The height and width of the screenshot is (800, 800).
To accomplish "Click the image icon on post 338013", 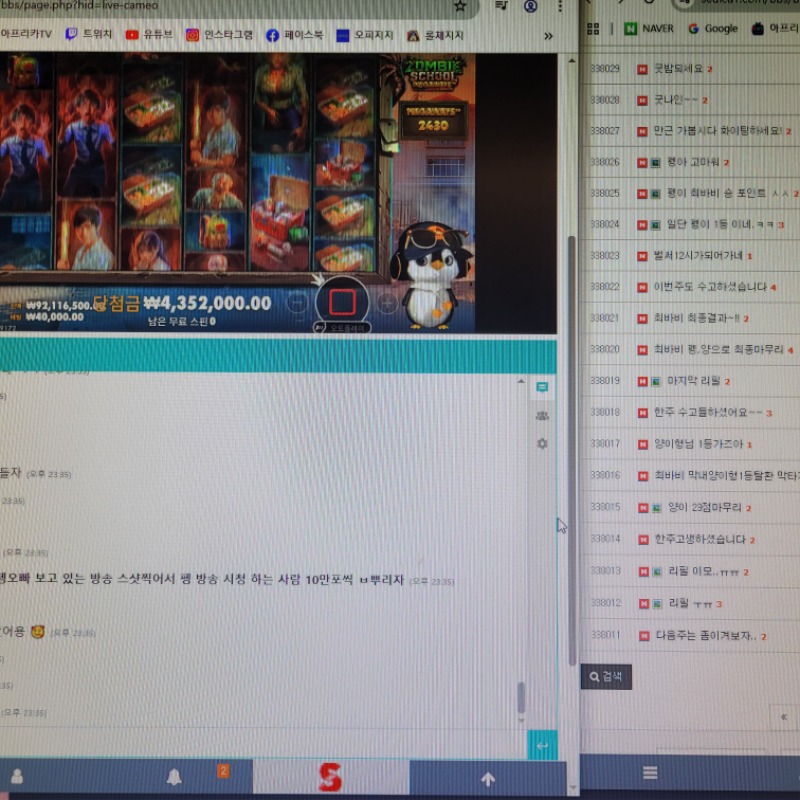I will pyautogui.click(x=657, y=572).
